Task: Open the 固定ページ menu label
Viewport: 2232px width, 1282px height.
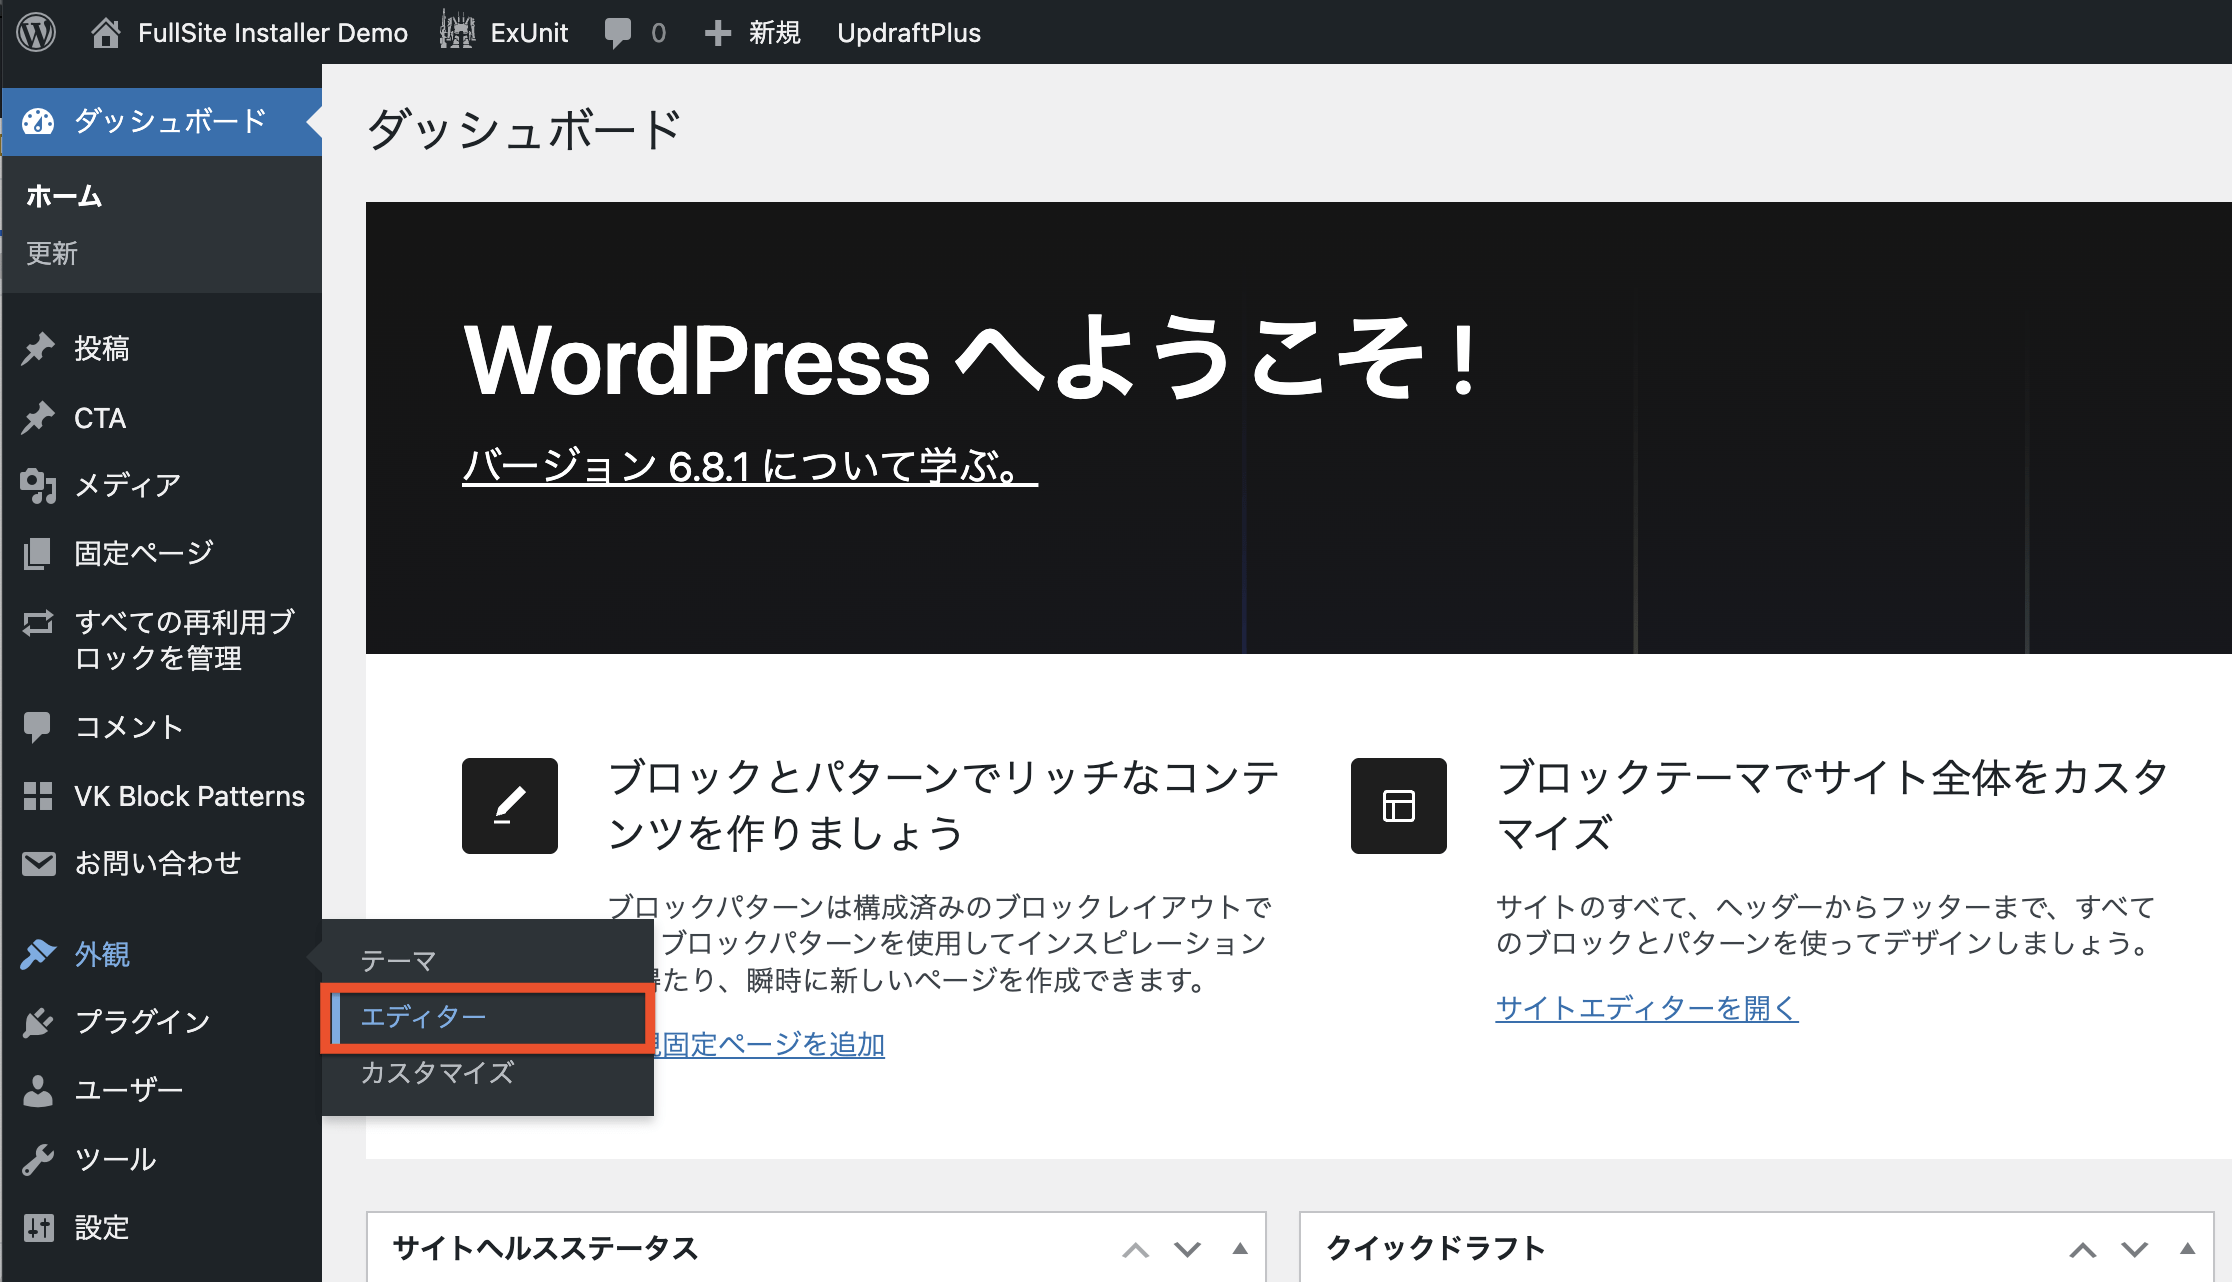Action: click(x=144, y=553)
